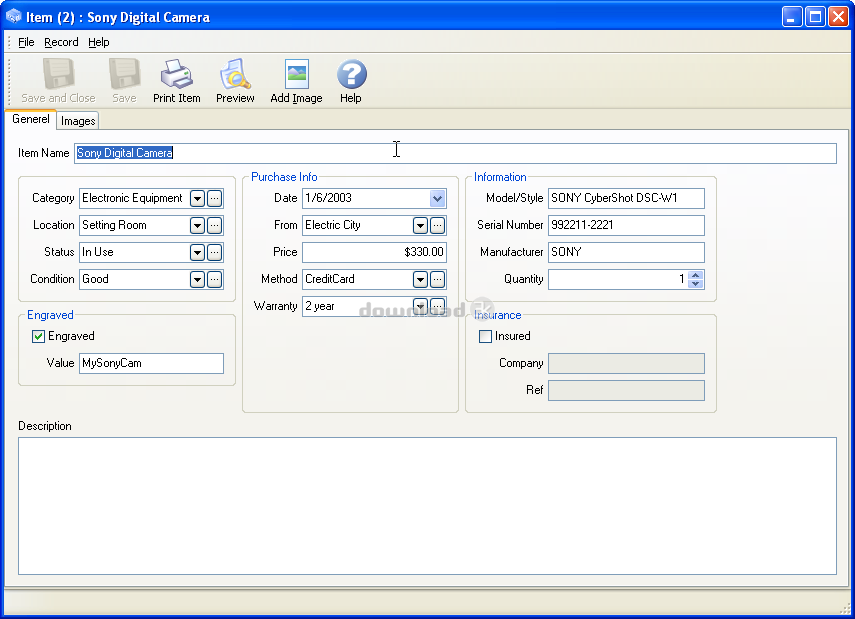Click inside the Description text area
This screenshot has height=619, width=855.
tap(428, 506)
